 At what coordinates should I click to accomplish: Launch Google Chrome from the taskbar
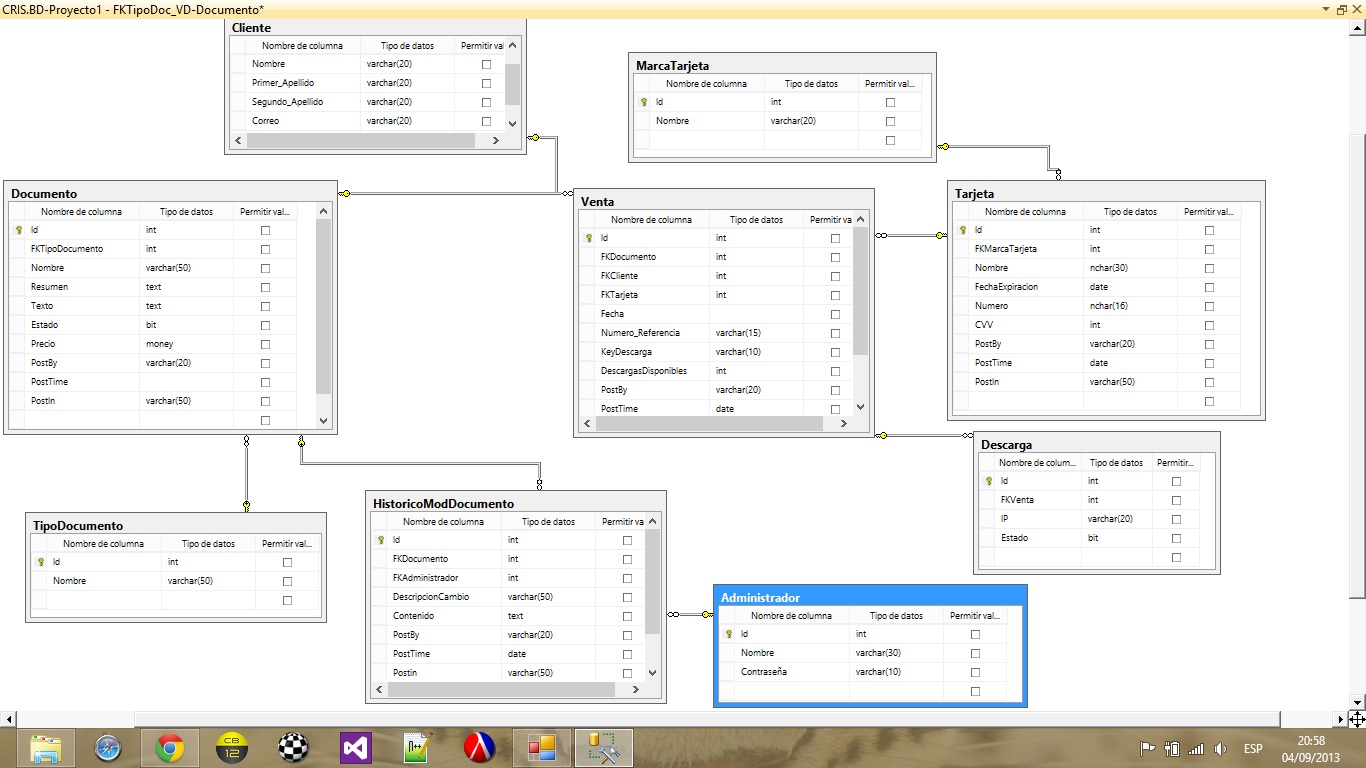[x=170, y=747]
